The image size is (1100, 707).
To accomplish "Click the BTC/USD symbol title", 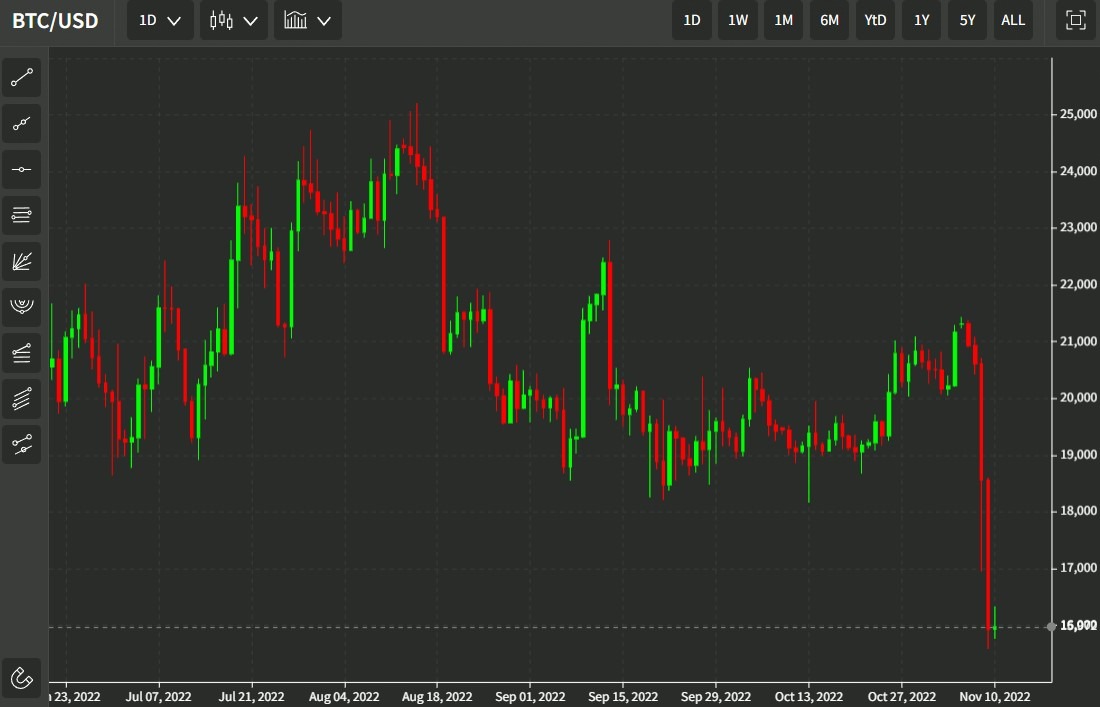I will click(55, 20).
